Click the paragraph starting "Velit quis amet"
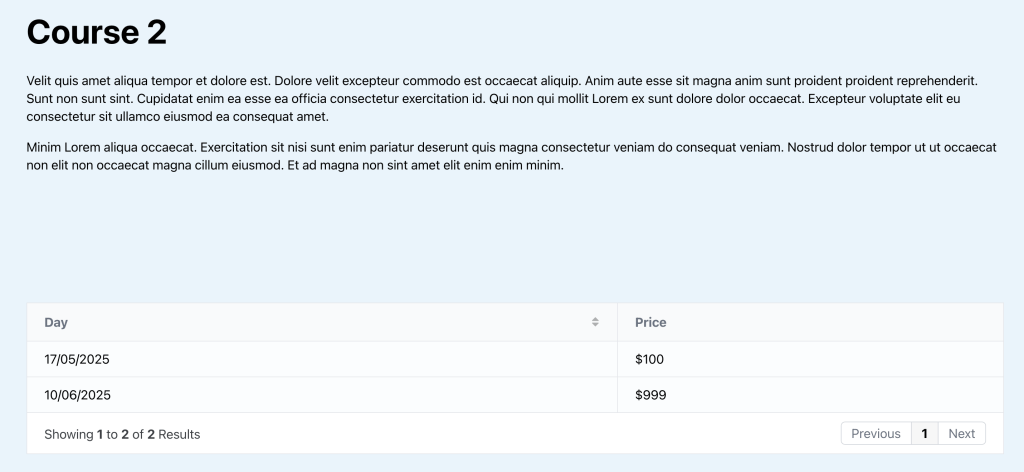 tap(500, 98)
